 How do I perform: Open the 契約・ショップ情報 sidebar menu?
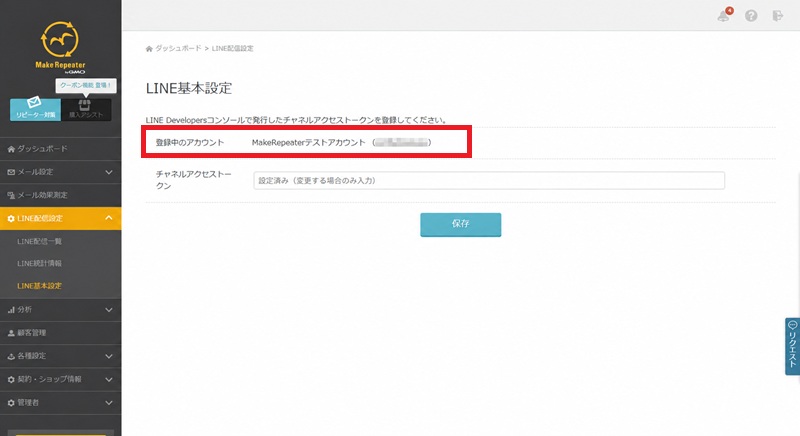60,379
